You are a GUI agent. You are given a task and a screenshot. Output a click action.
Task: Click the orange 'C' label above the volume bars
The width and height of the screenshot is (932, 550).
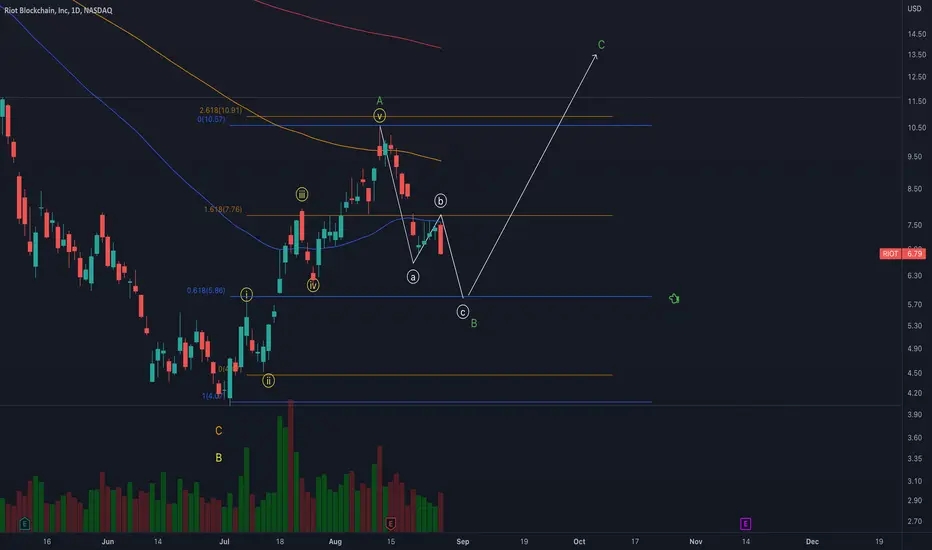click(219, 430)
